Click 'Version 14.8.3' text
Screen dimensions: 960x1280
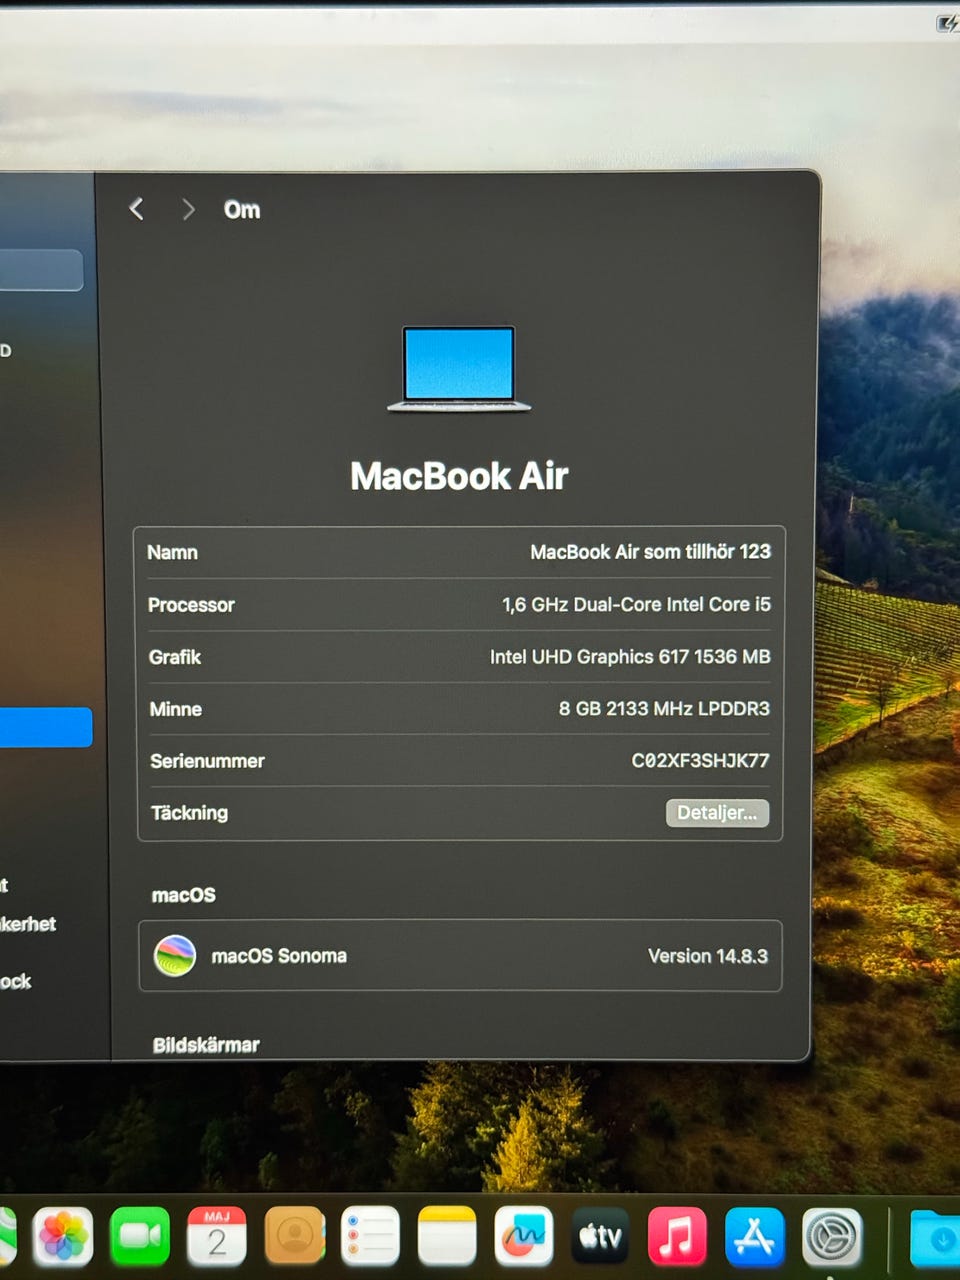[x=708, y=956]
